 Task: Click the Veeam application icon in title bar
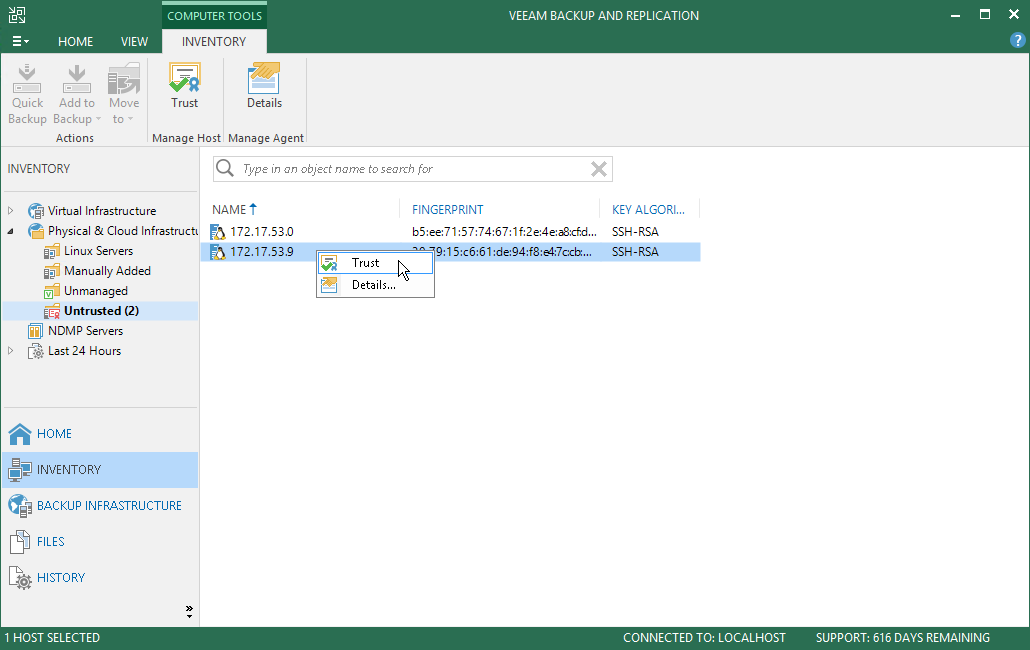coord(17,15)
